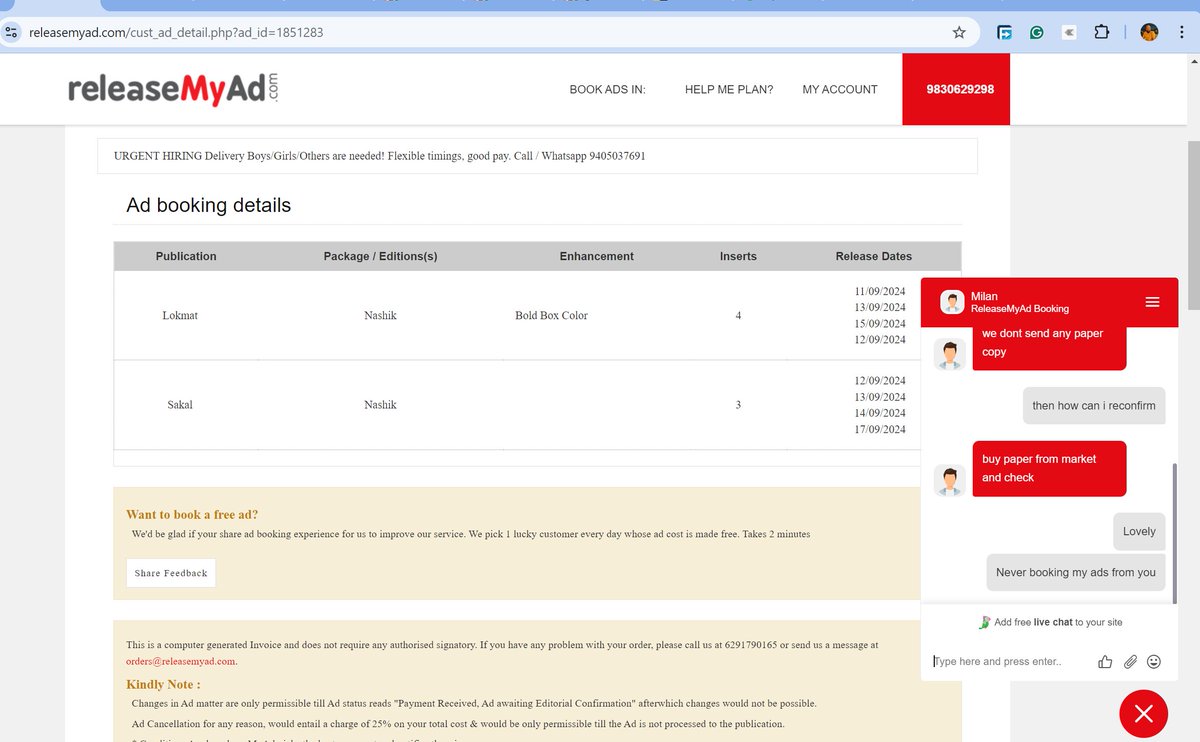Click the releaseMyAd logo

173,89
